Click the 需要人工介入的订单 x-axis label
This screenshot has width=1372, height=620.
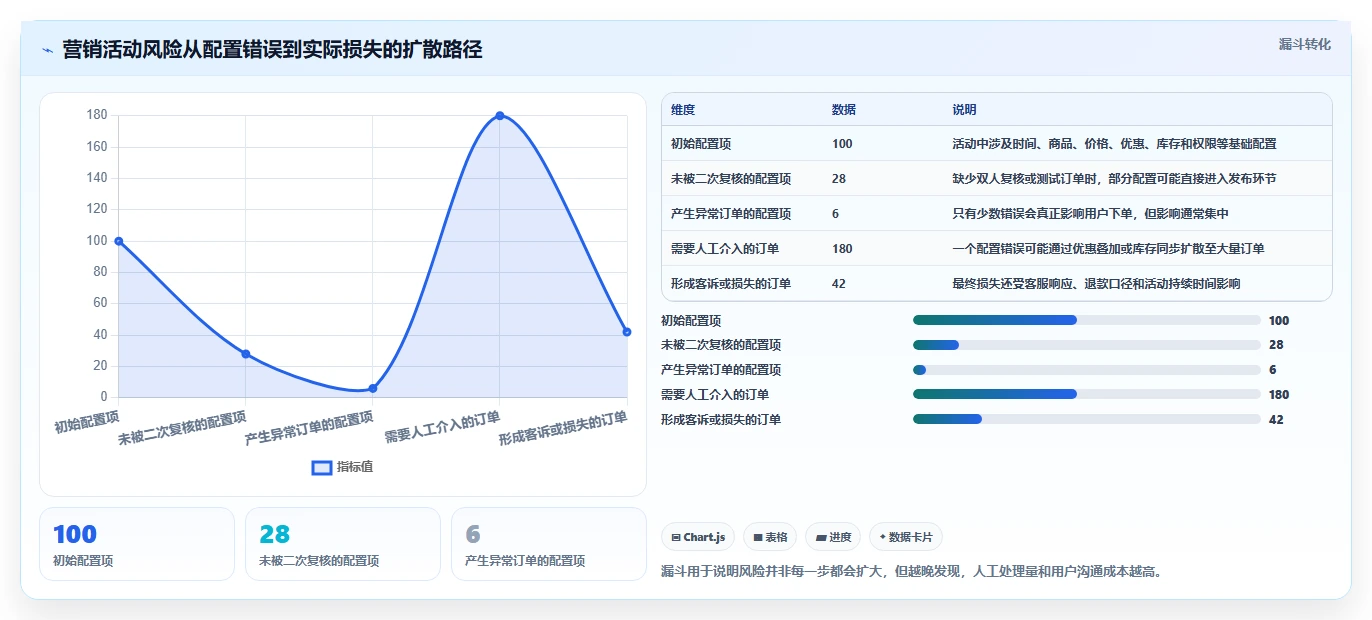[x=442, y=428]
